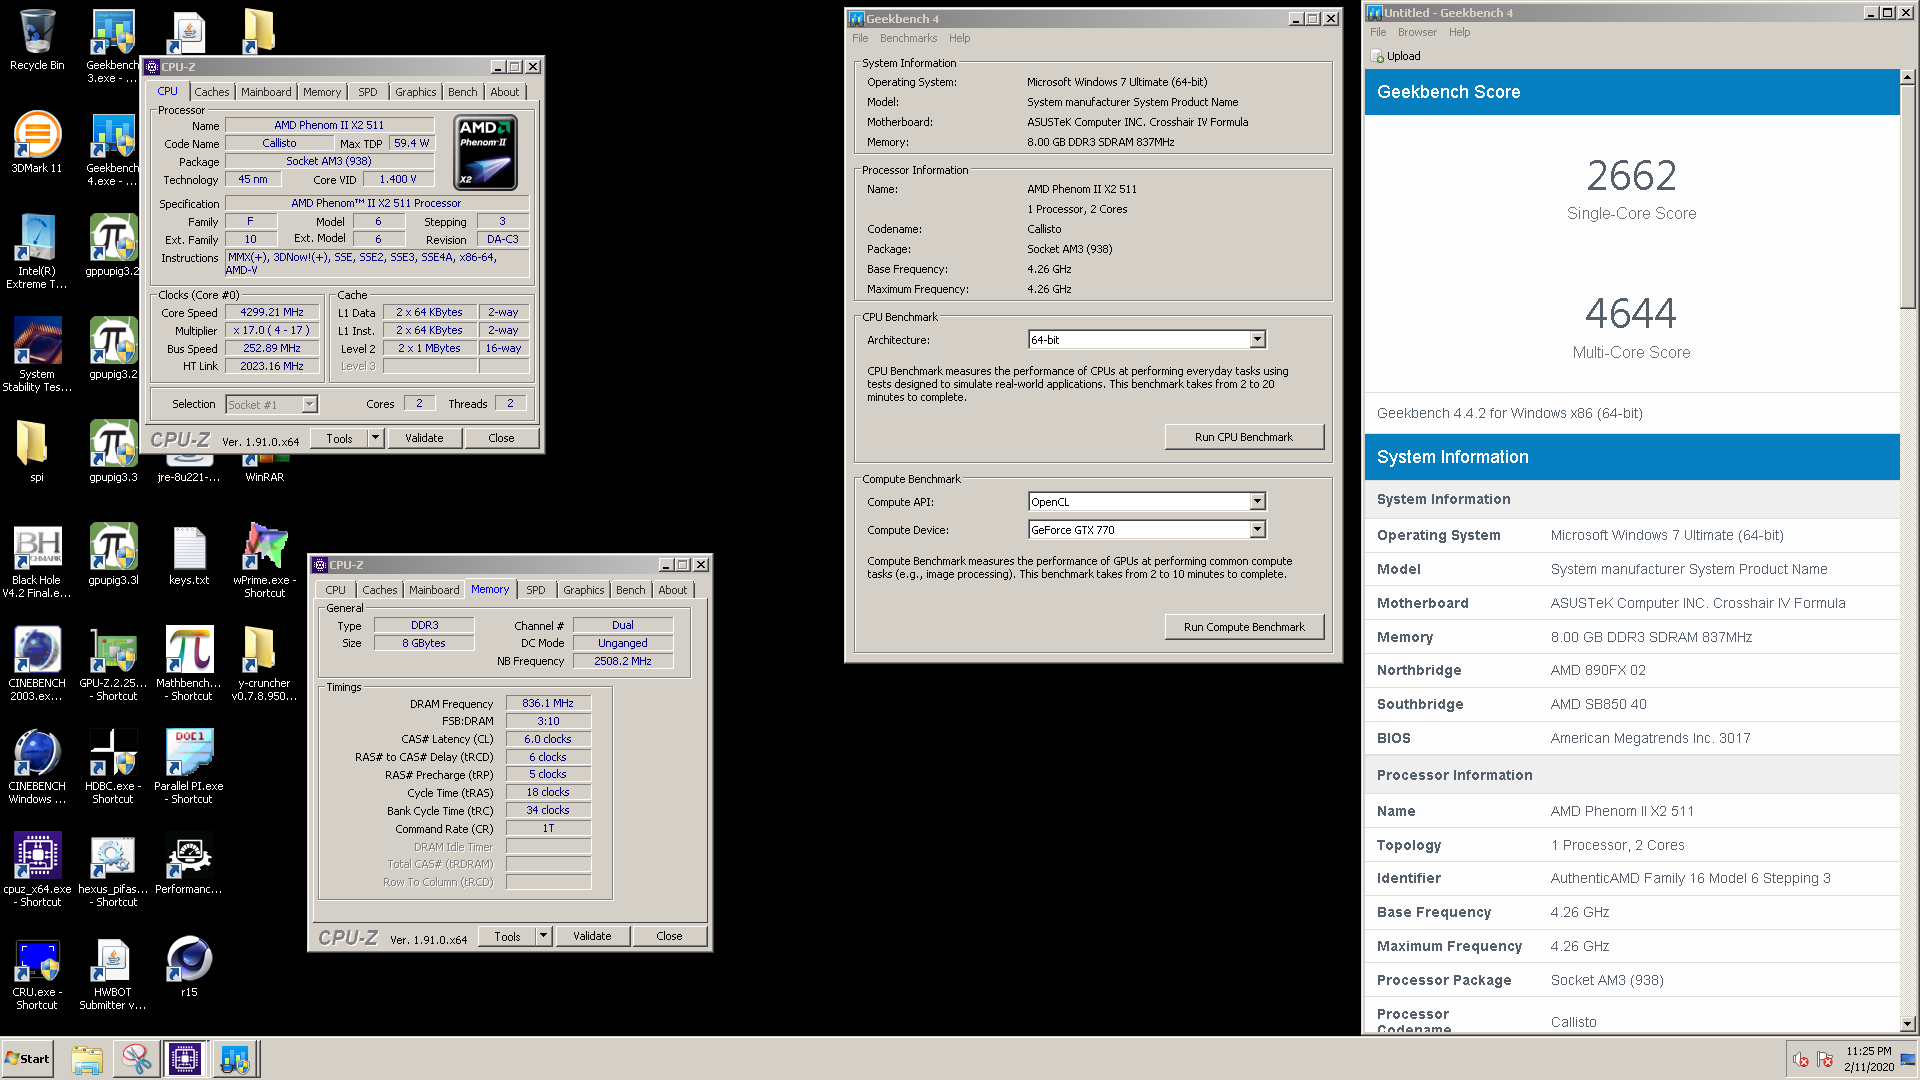Image resolution: width=1920 pixels, height=1080 pixels.
Task: Switch to Graphics tab in the Memory tab's CPU-Z window
Action: click(x=583, y=590)
